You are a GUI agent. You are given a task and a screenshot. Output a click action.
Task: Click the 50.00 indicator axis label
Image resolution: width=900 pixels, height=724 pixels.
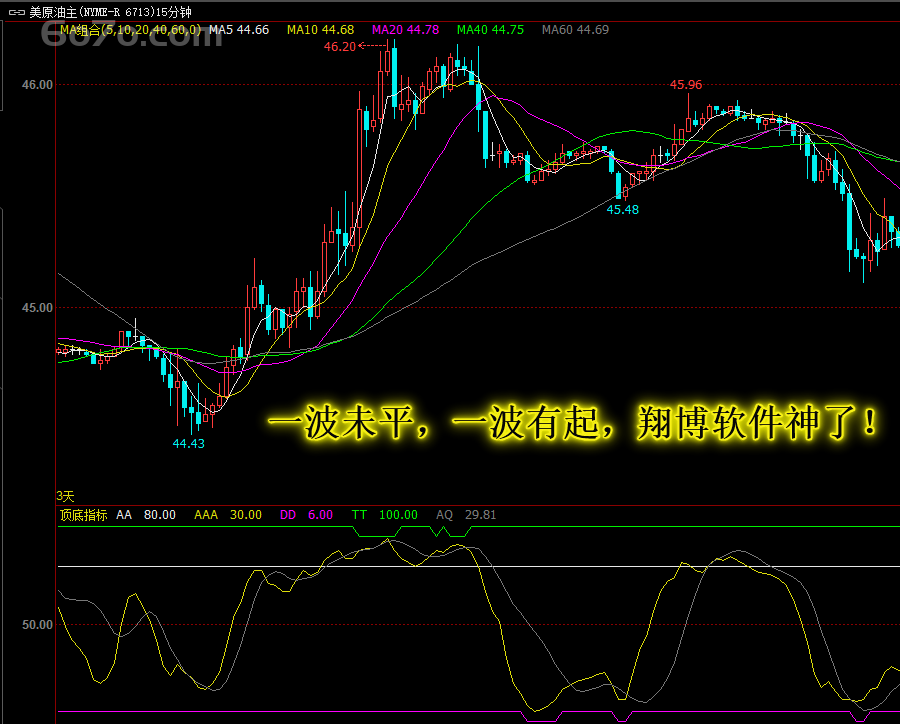(37, 625)
